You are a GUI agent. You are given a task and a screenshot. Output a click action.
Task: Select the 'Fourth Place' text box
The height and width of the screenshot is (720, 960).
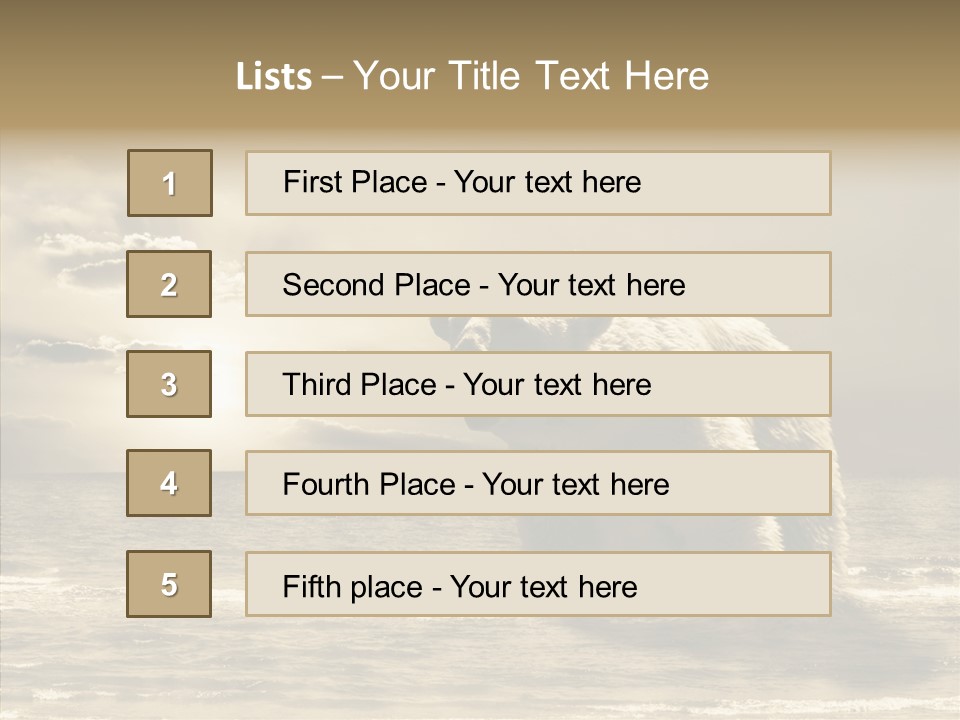pyautogui.click(x=538, y=483)
